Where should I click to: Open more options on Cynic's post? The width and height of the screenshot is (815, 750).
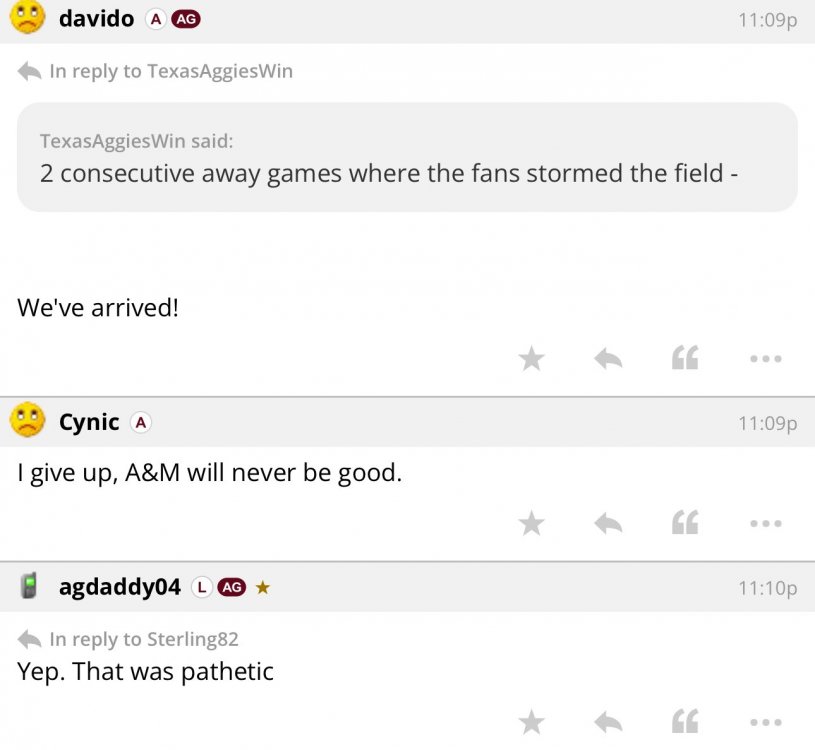pos(764,522)
